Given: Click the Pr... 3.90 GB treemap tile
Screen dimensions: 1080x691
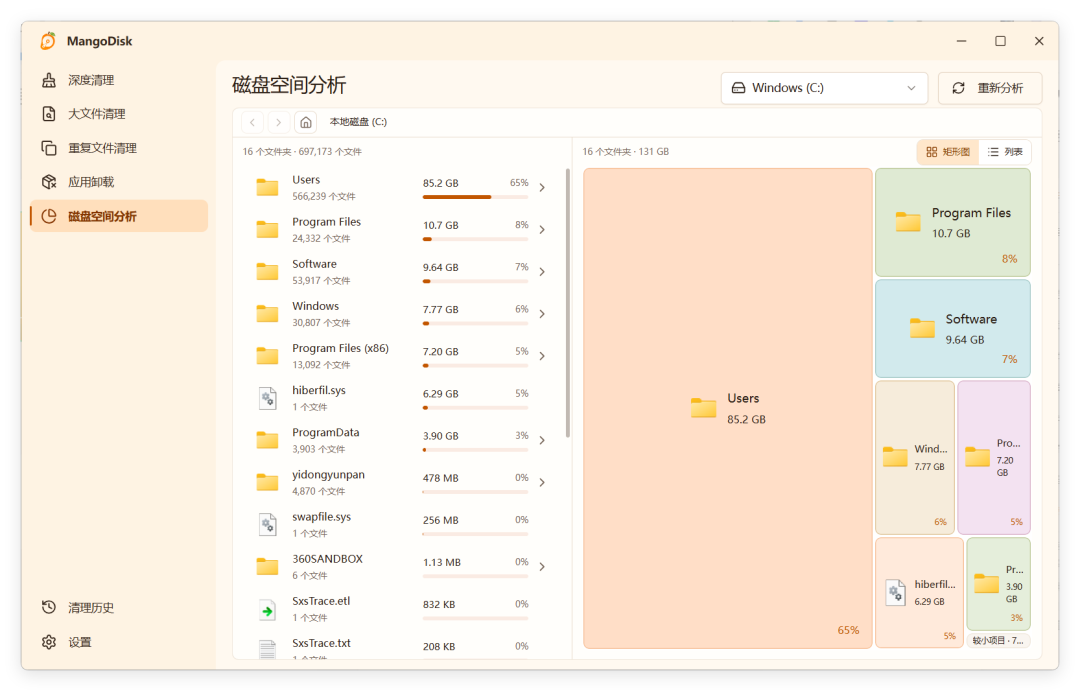Looking at the screenshot, I should click(999, 584).
